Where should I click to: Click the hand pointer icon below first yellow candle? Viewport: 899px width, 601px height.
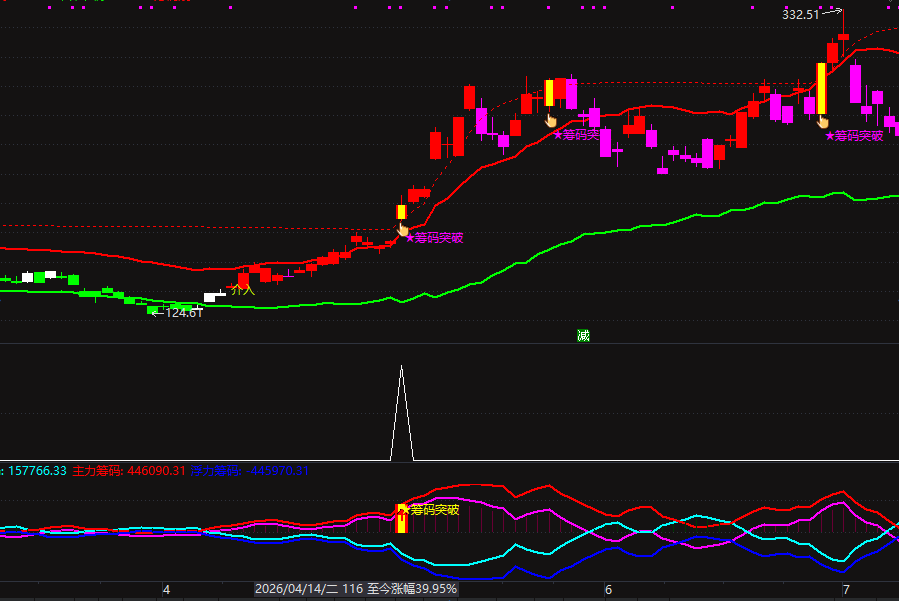coord(403,229)
